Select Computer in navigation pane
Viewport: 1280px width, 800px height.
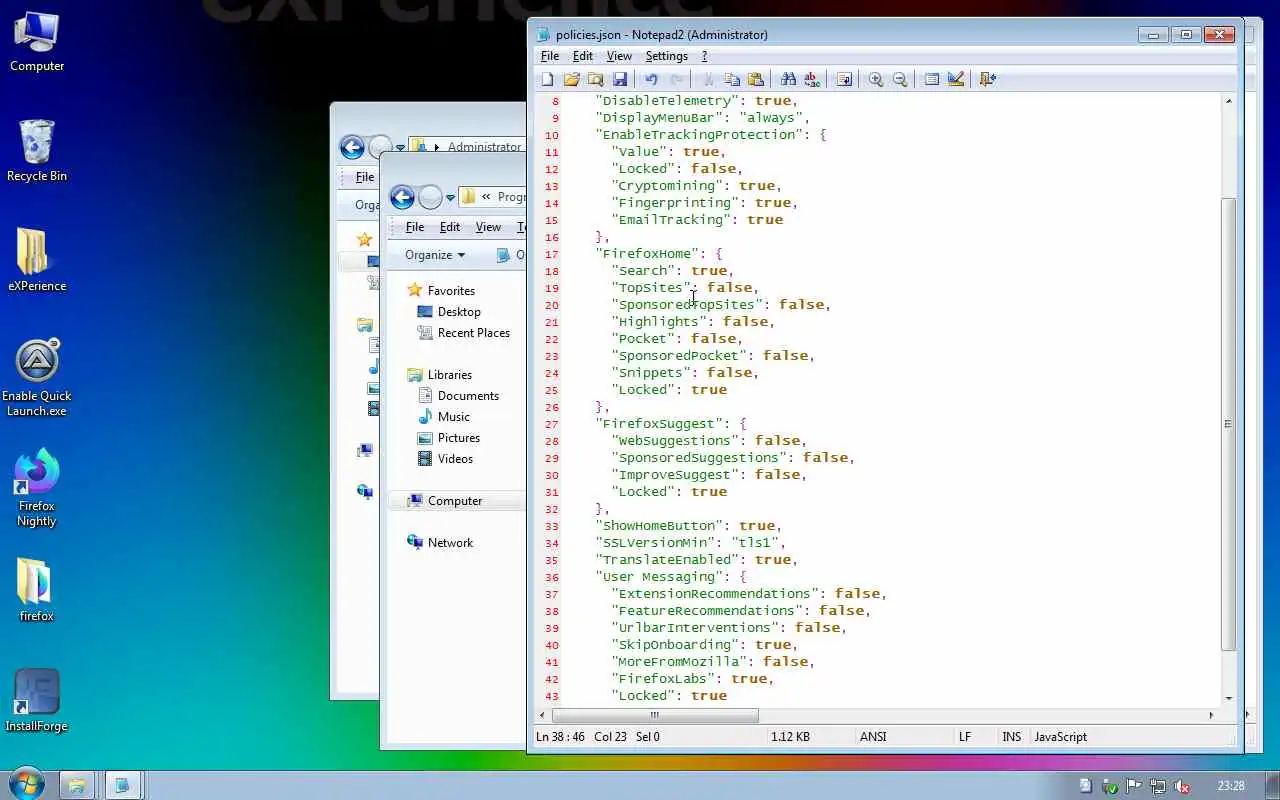455,501
